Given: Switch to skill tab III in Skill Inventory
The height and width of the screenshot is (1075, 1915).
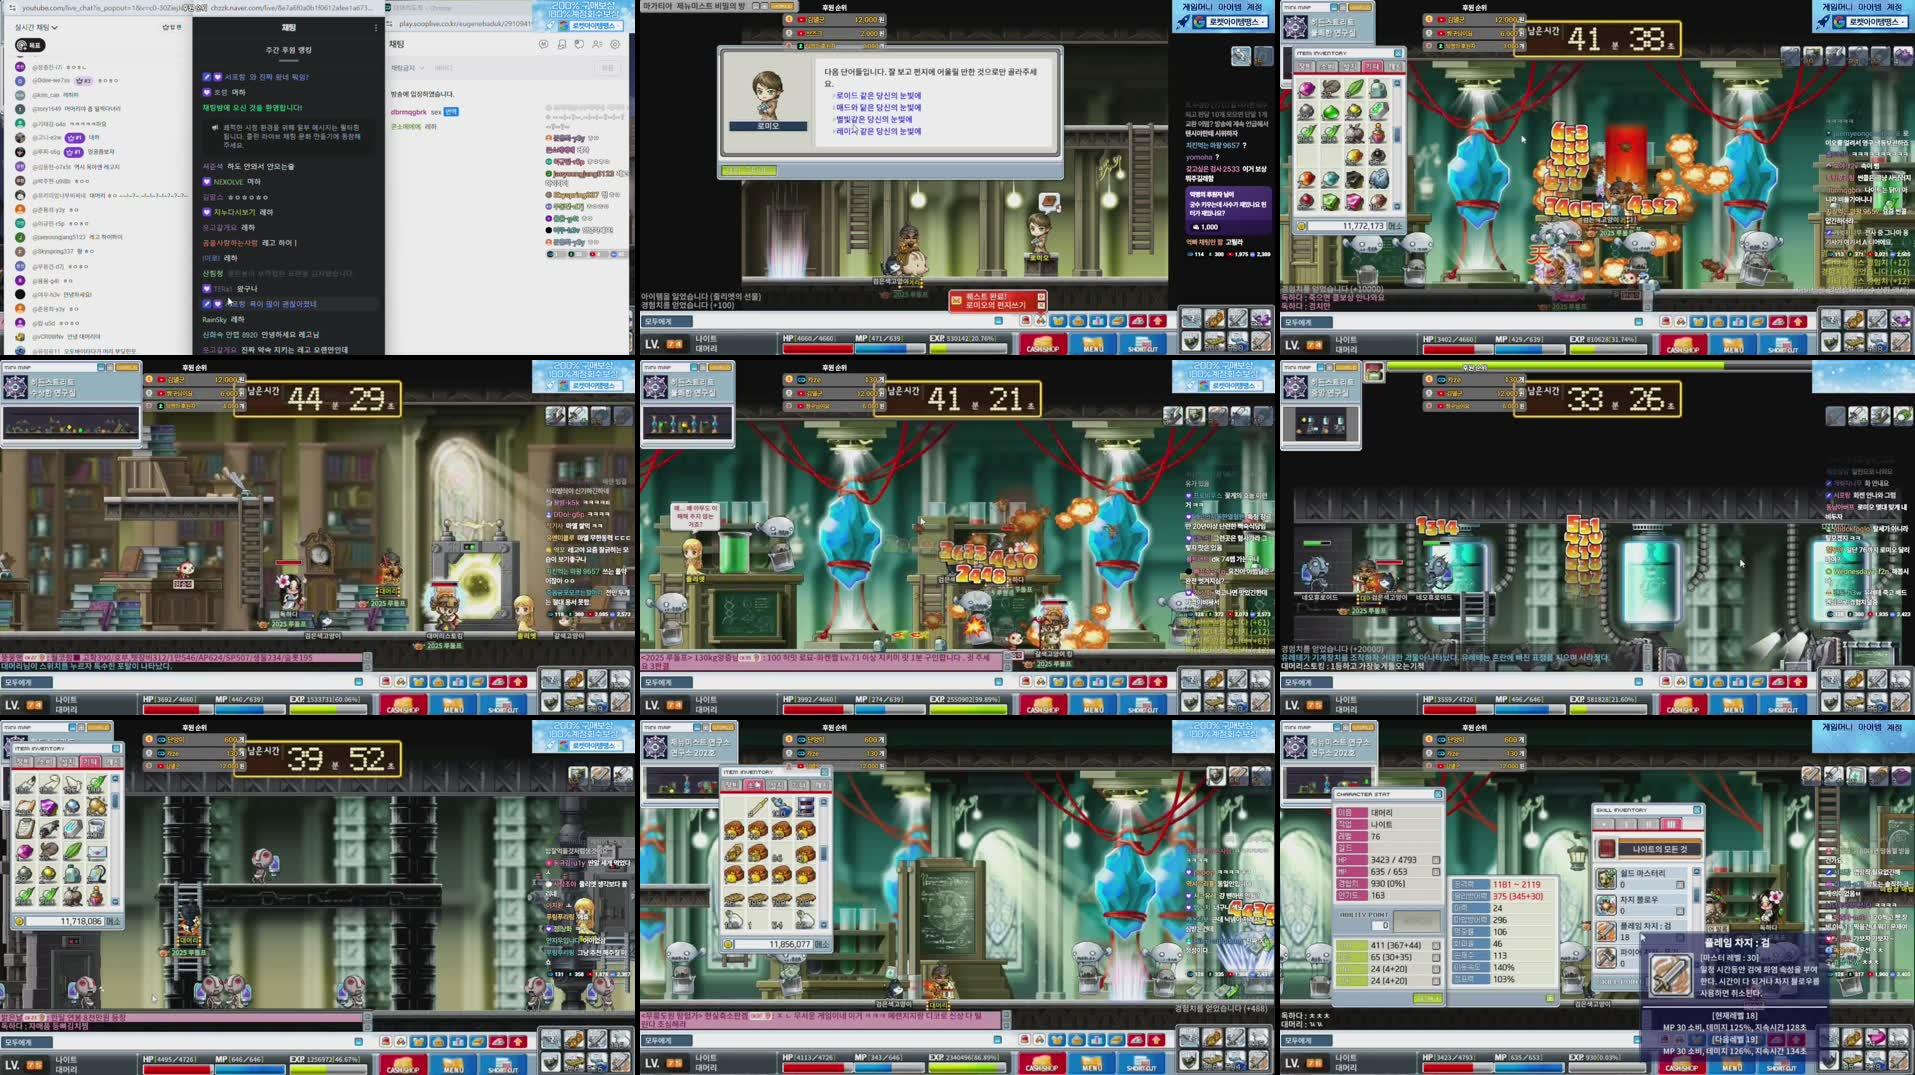Looking at the screenshot, I should (x=1671, y=824).
